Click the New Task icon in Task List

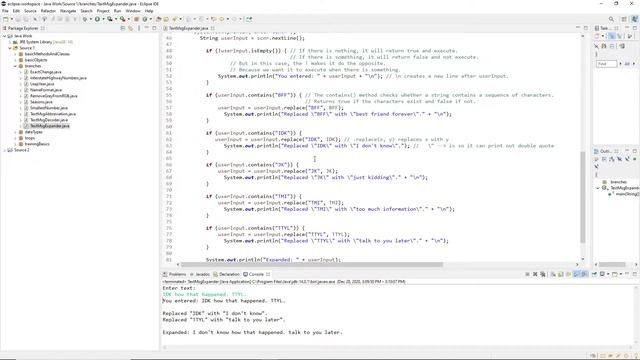(597, 36)
